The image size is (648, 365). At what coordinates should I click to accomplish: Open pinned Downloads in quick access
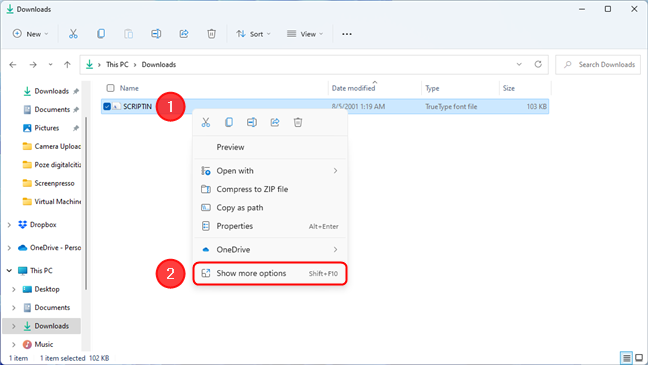[46, 91]
